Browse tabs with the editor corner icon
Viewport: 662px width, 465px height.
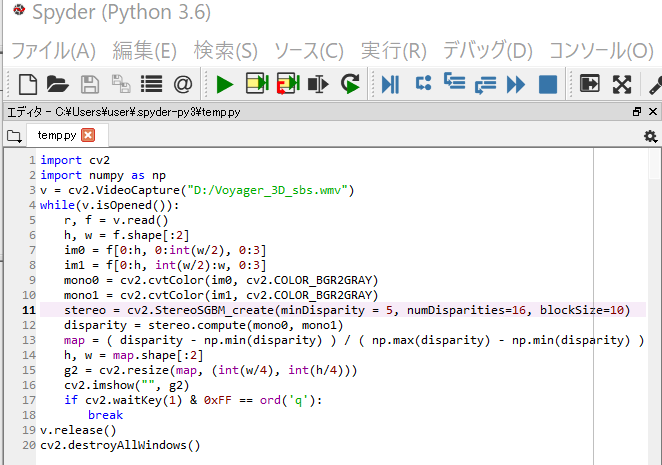coord(14,136)
